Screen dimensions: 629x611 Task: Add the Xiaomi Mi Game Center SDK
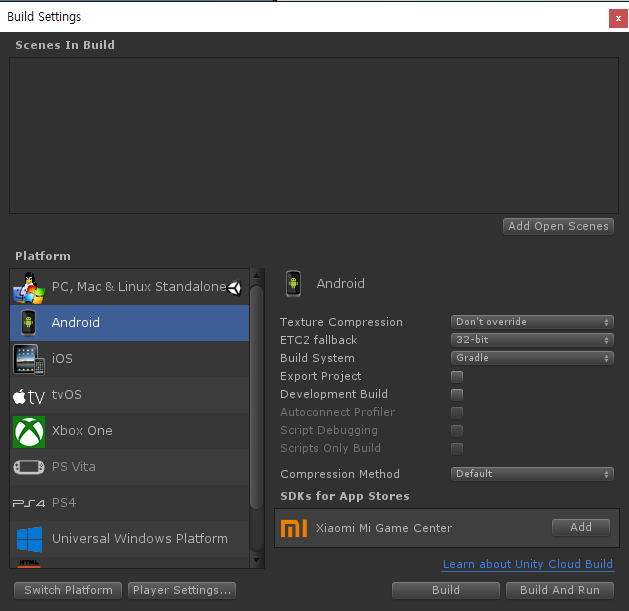click(581, 527)
